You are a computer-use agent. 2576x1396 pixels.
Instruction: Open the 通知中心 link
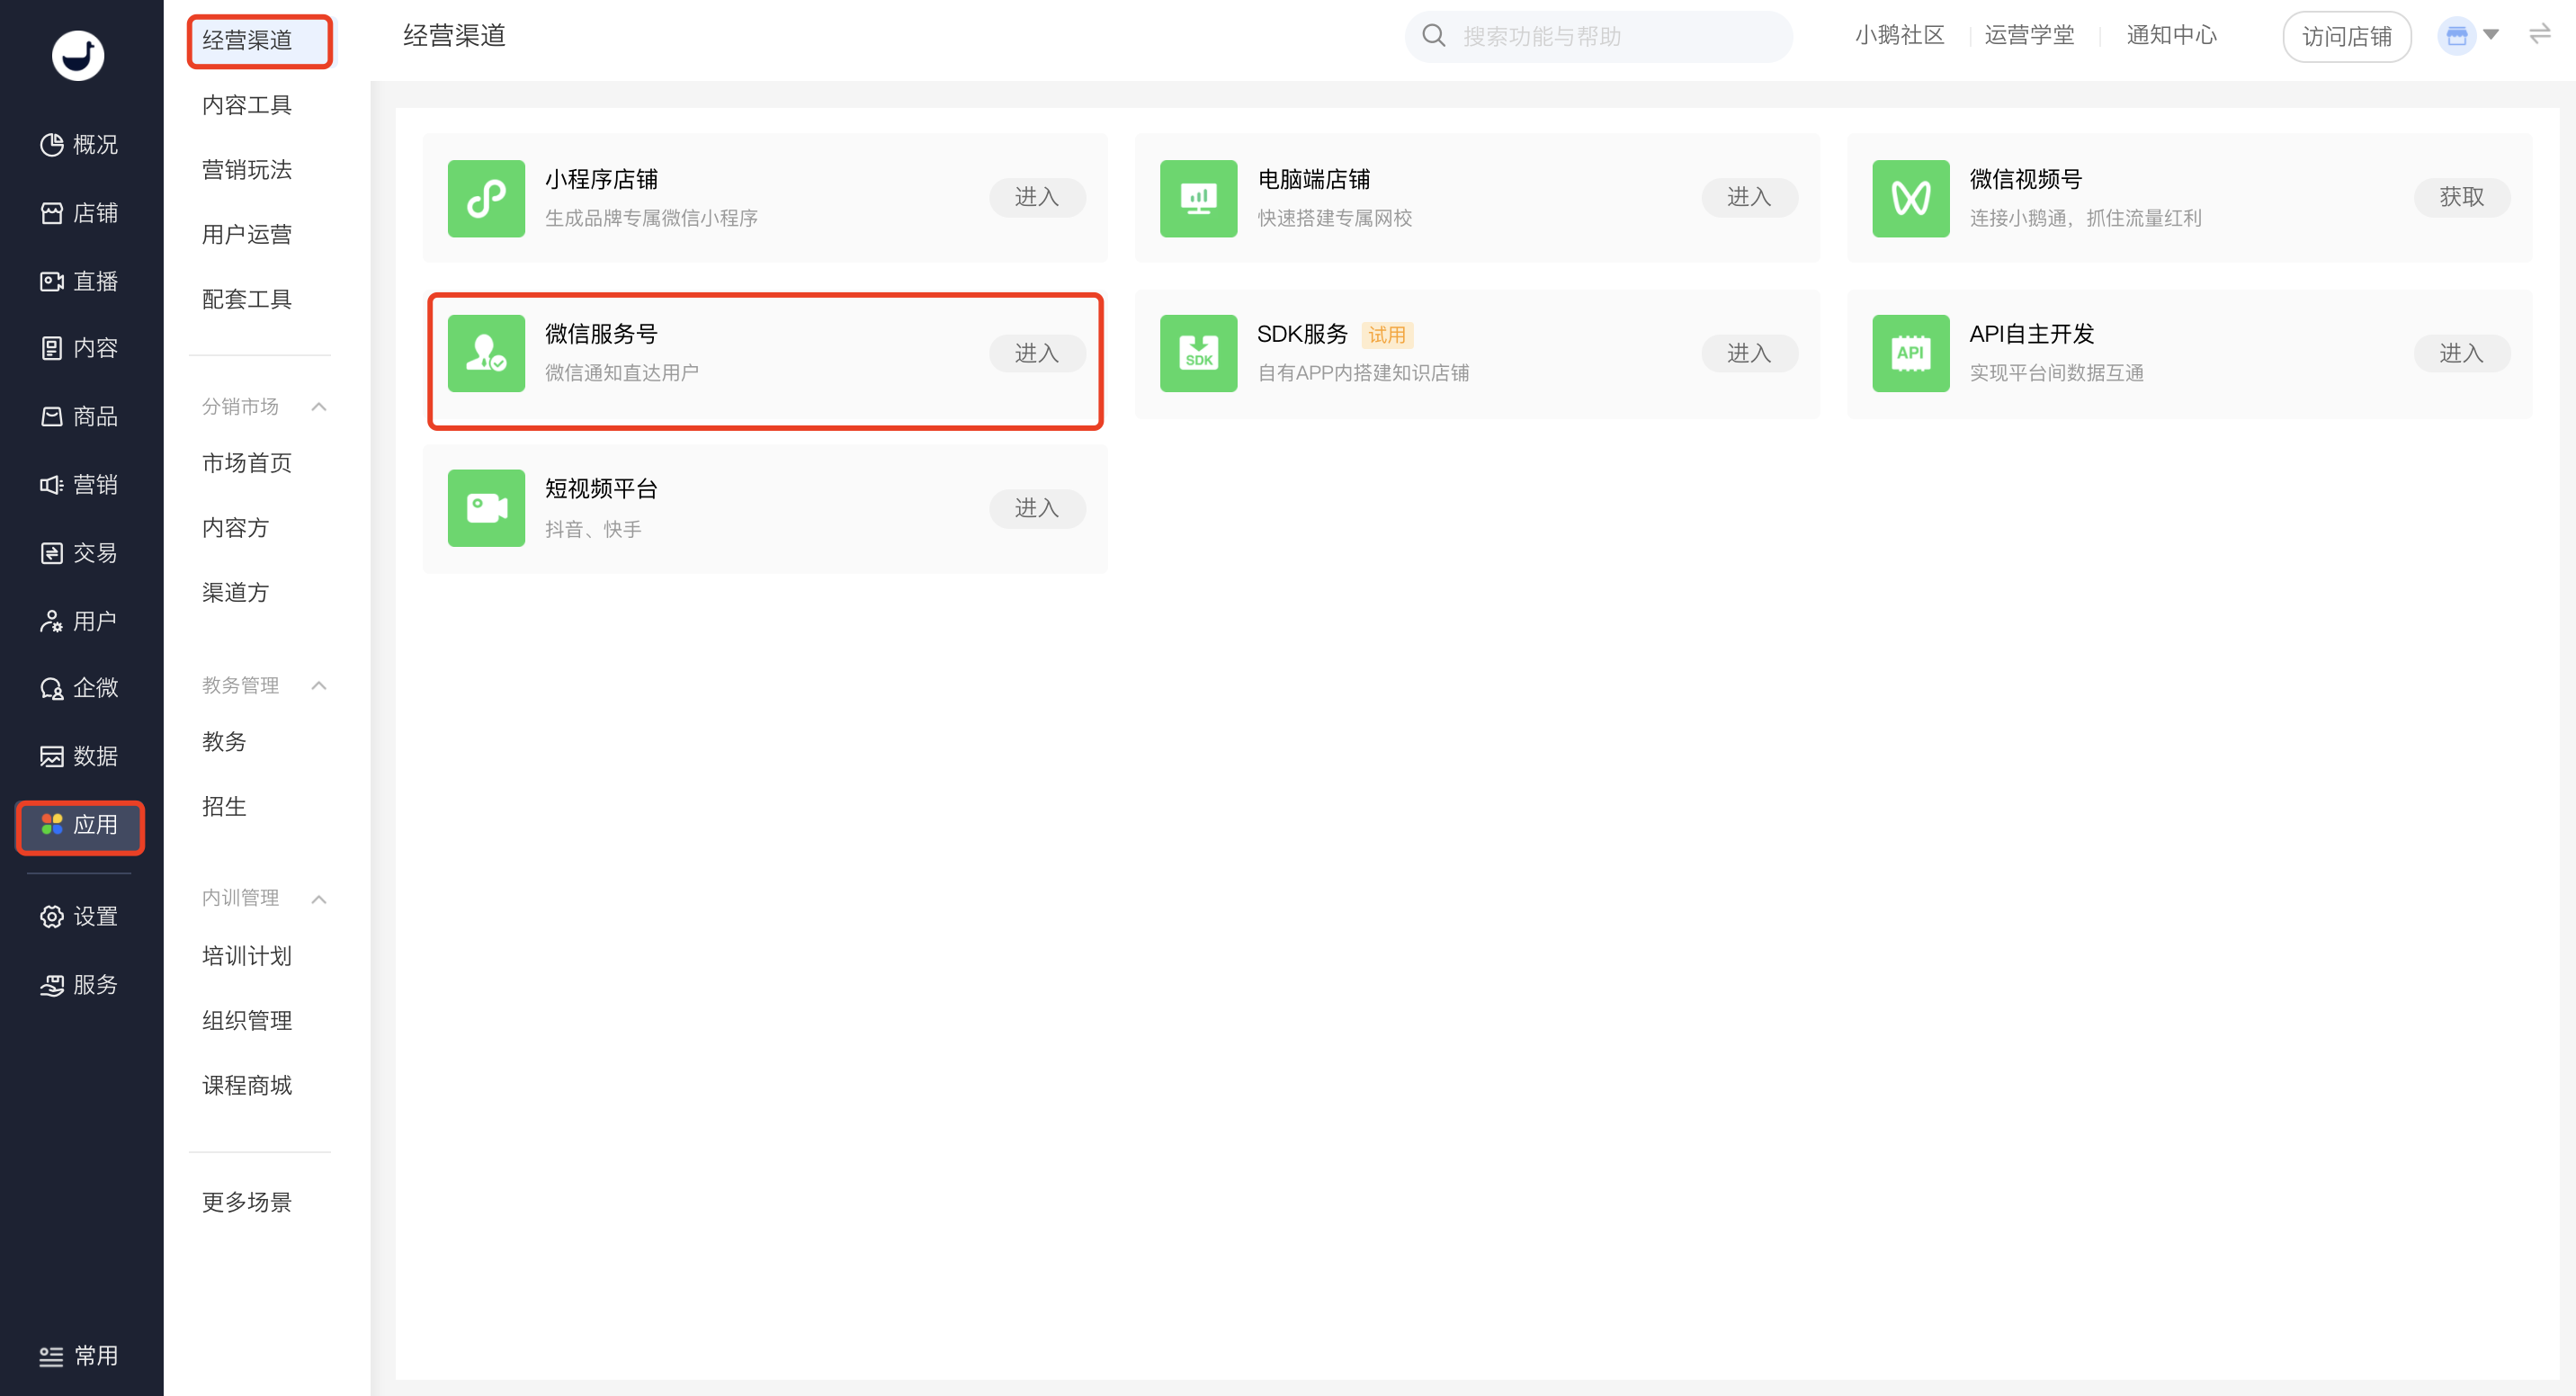pos(2171,36)
